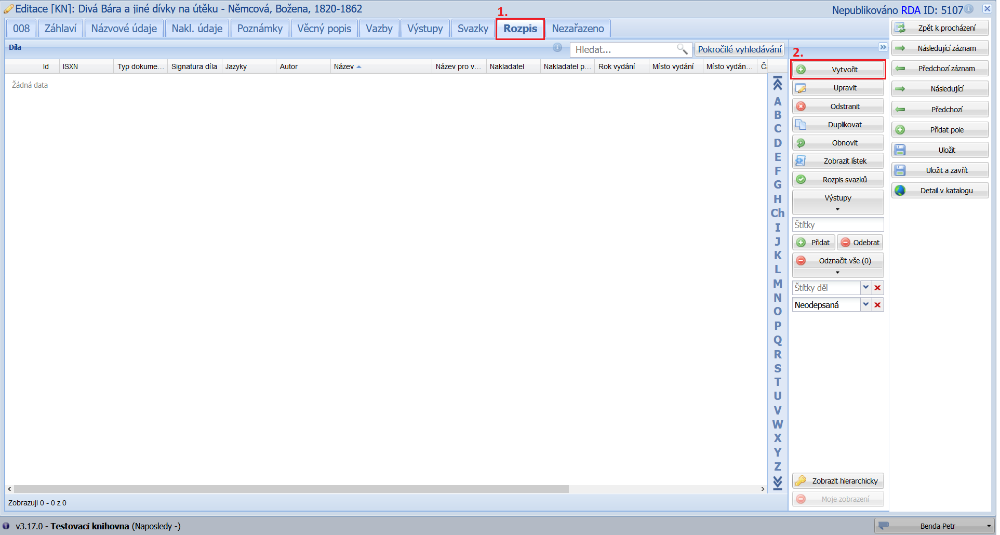Open the Názvové údaje tab
The height and width of the screenshot is (535, 1000).
coord(124,28)
